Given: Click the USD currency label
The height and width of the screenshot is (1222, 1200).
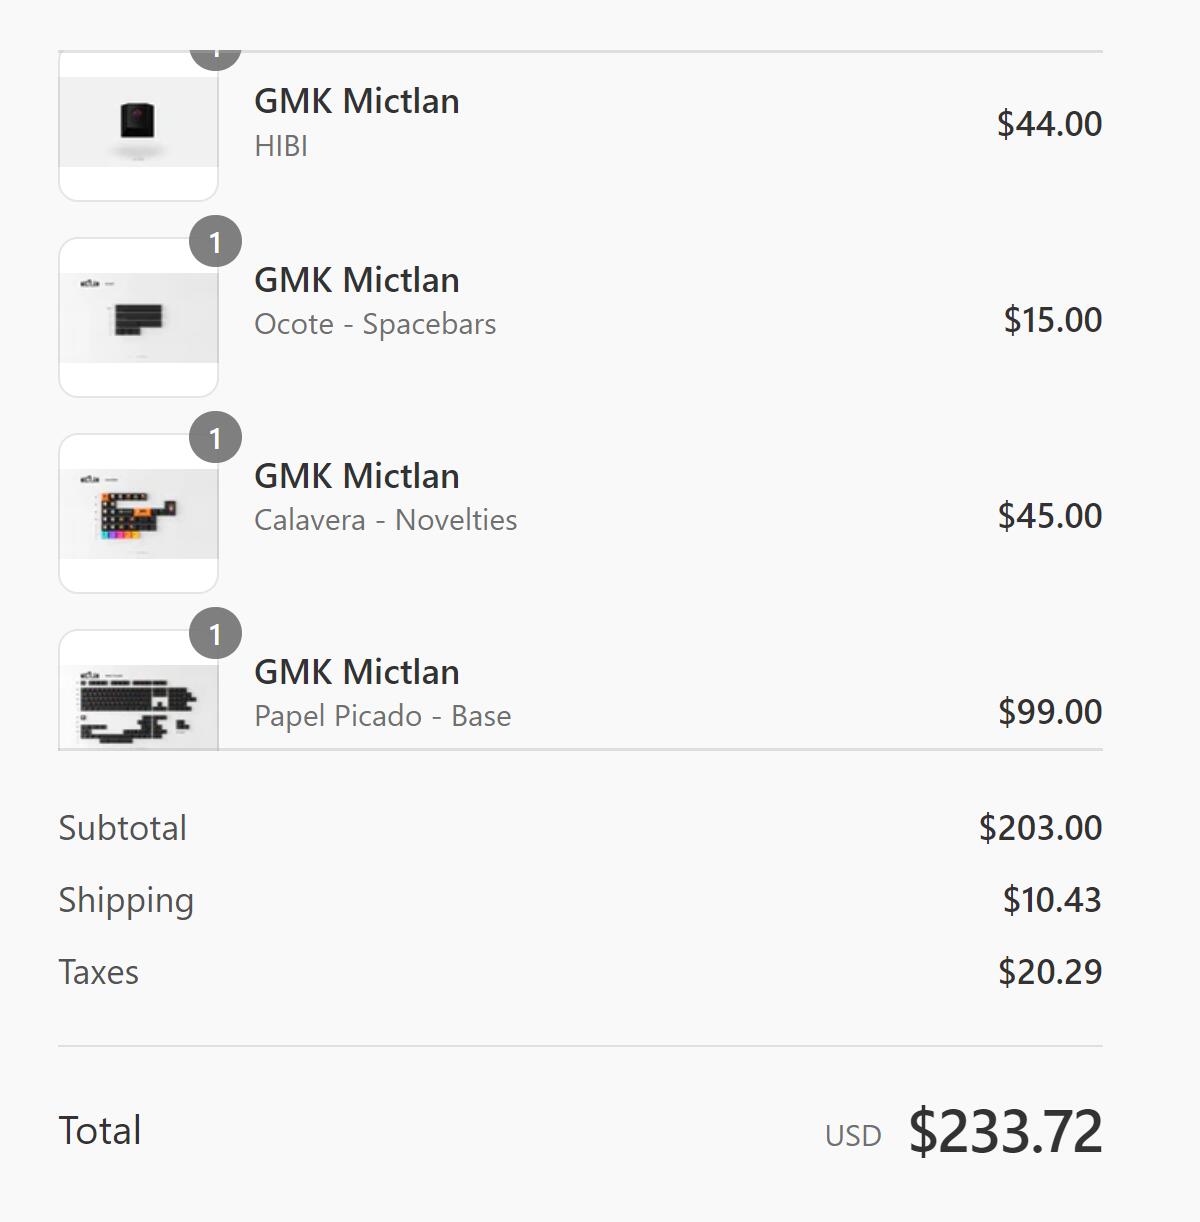Looking at the screenshot, I should [853, 1136].
